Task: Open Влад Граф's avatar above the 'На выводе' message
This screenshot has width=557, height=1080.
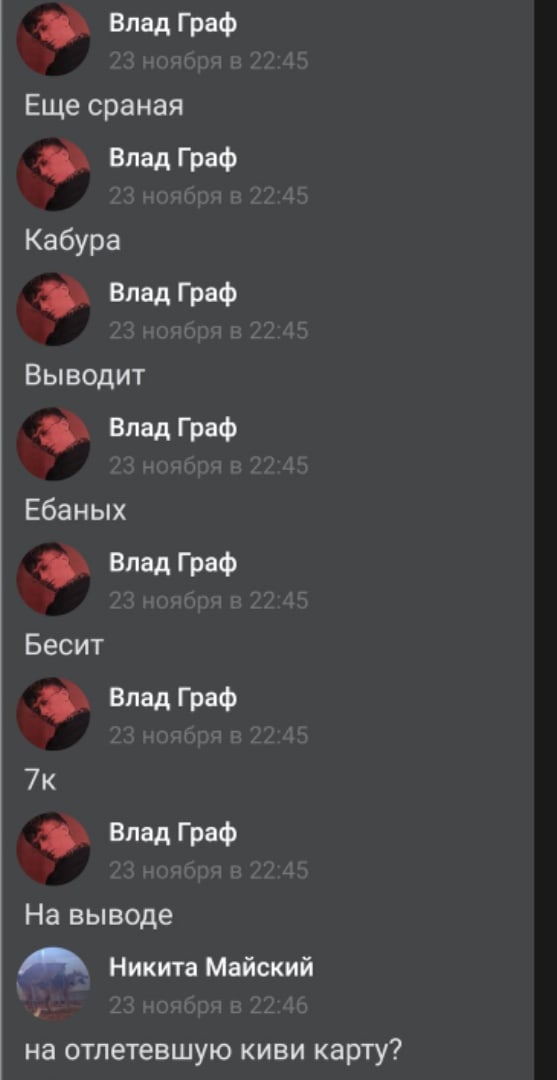Action: (x=54, y=849)
